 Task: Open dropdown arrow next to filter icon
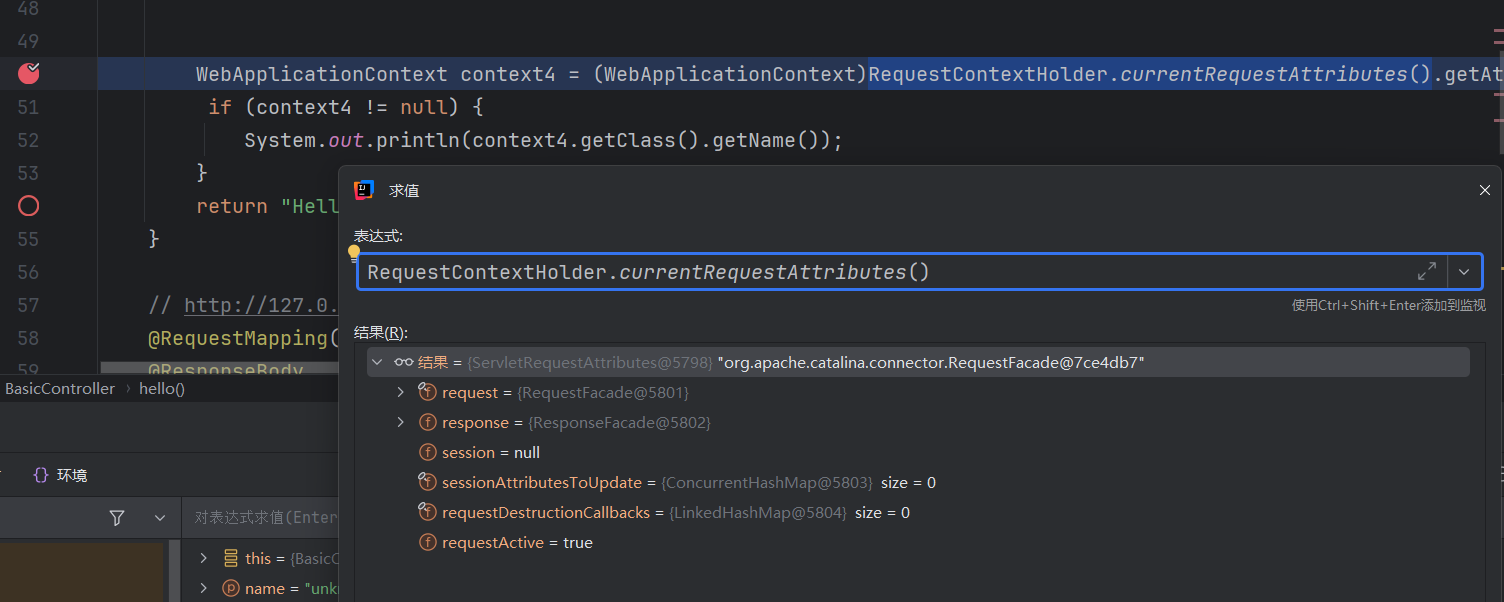click(160, 517)
